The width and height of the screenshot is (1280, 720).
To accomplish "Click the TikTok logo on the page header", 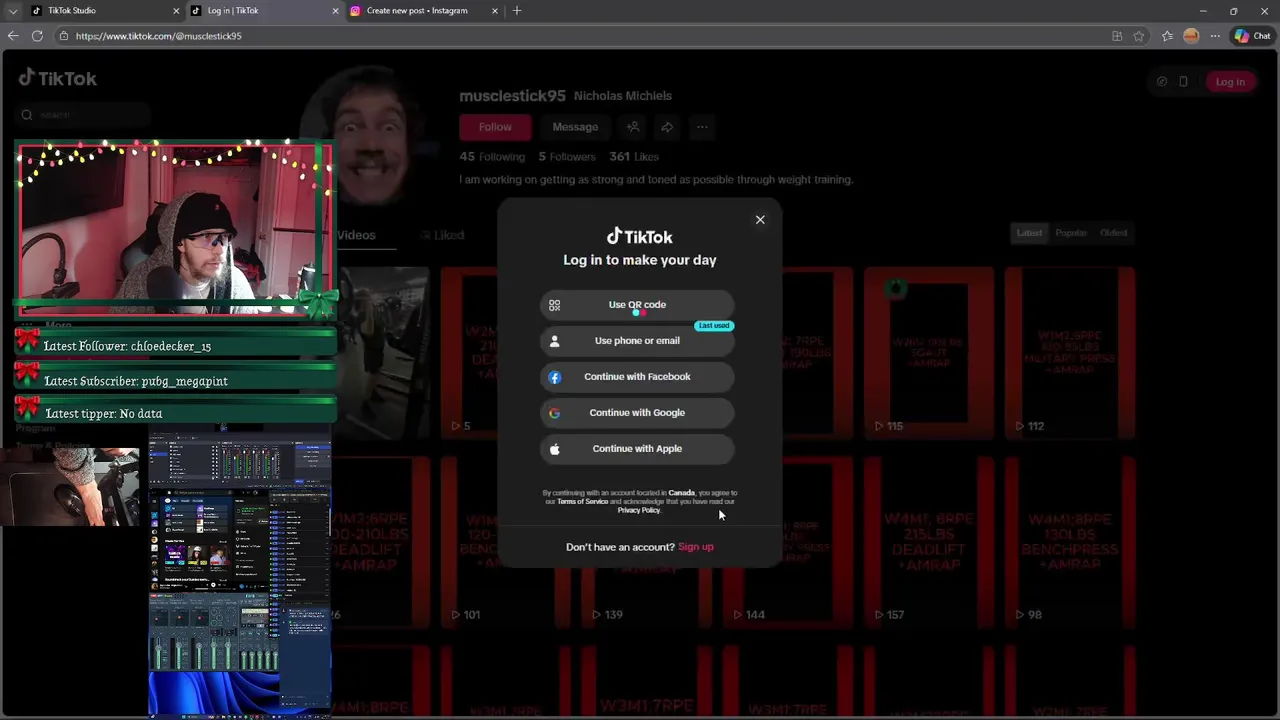I will pos(58,78).
